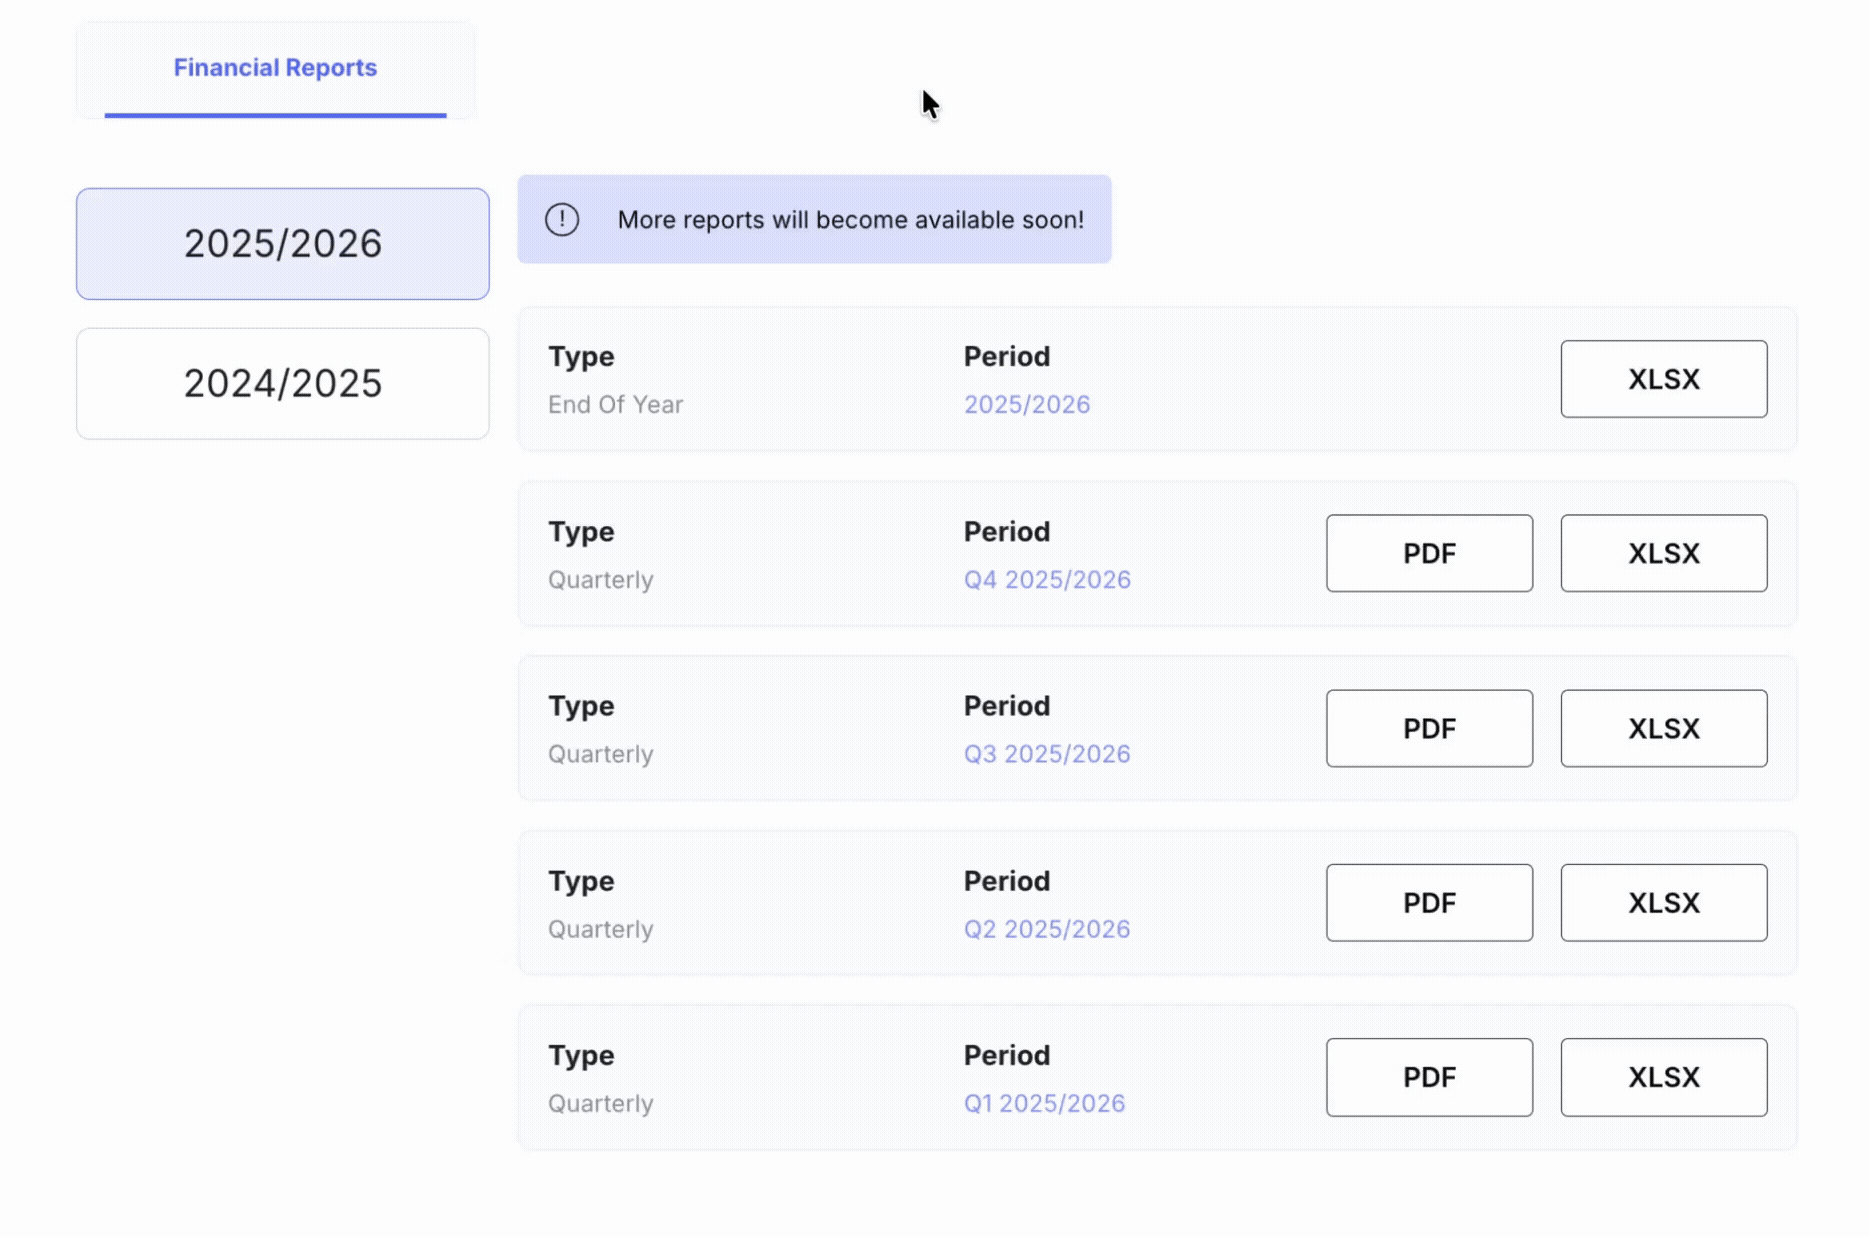Click the Q4 2025/2026 period text
Screen dimensions: 1870x1236
[1047, 579]
